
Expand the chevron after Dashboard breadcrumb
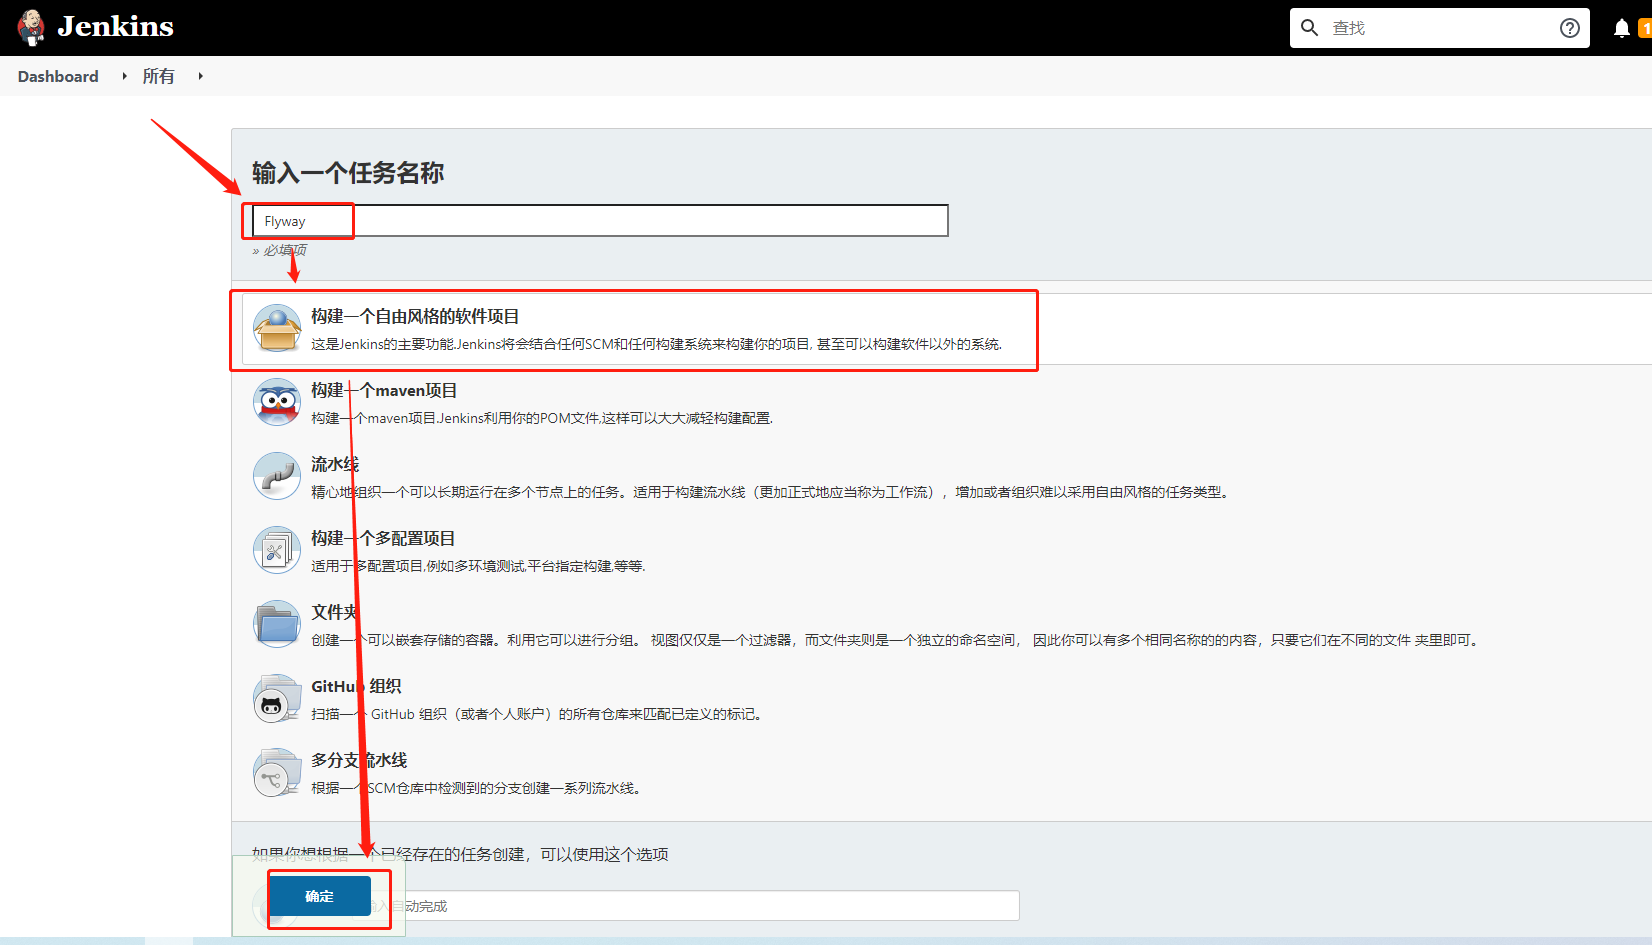[123, 76]
